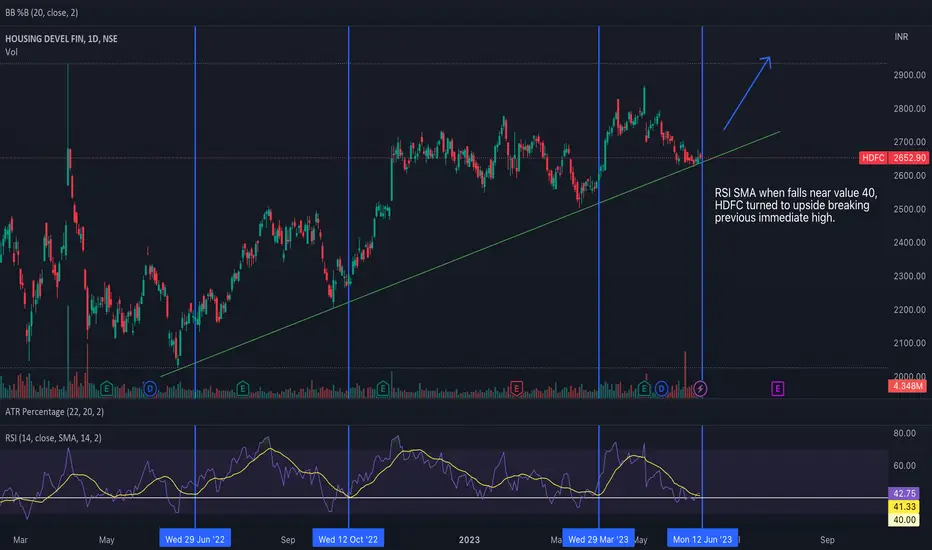Click the 2800.00 price scale label
This screenshot has height=550, width=932.
(x=909, y=108)
